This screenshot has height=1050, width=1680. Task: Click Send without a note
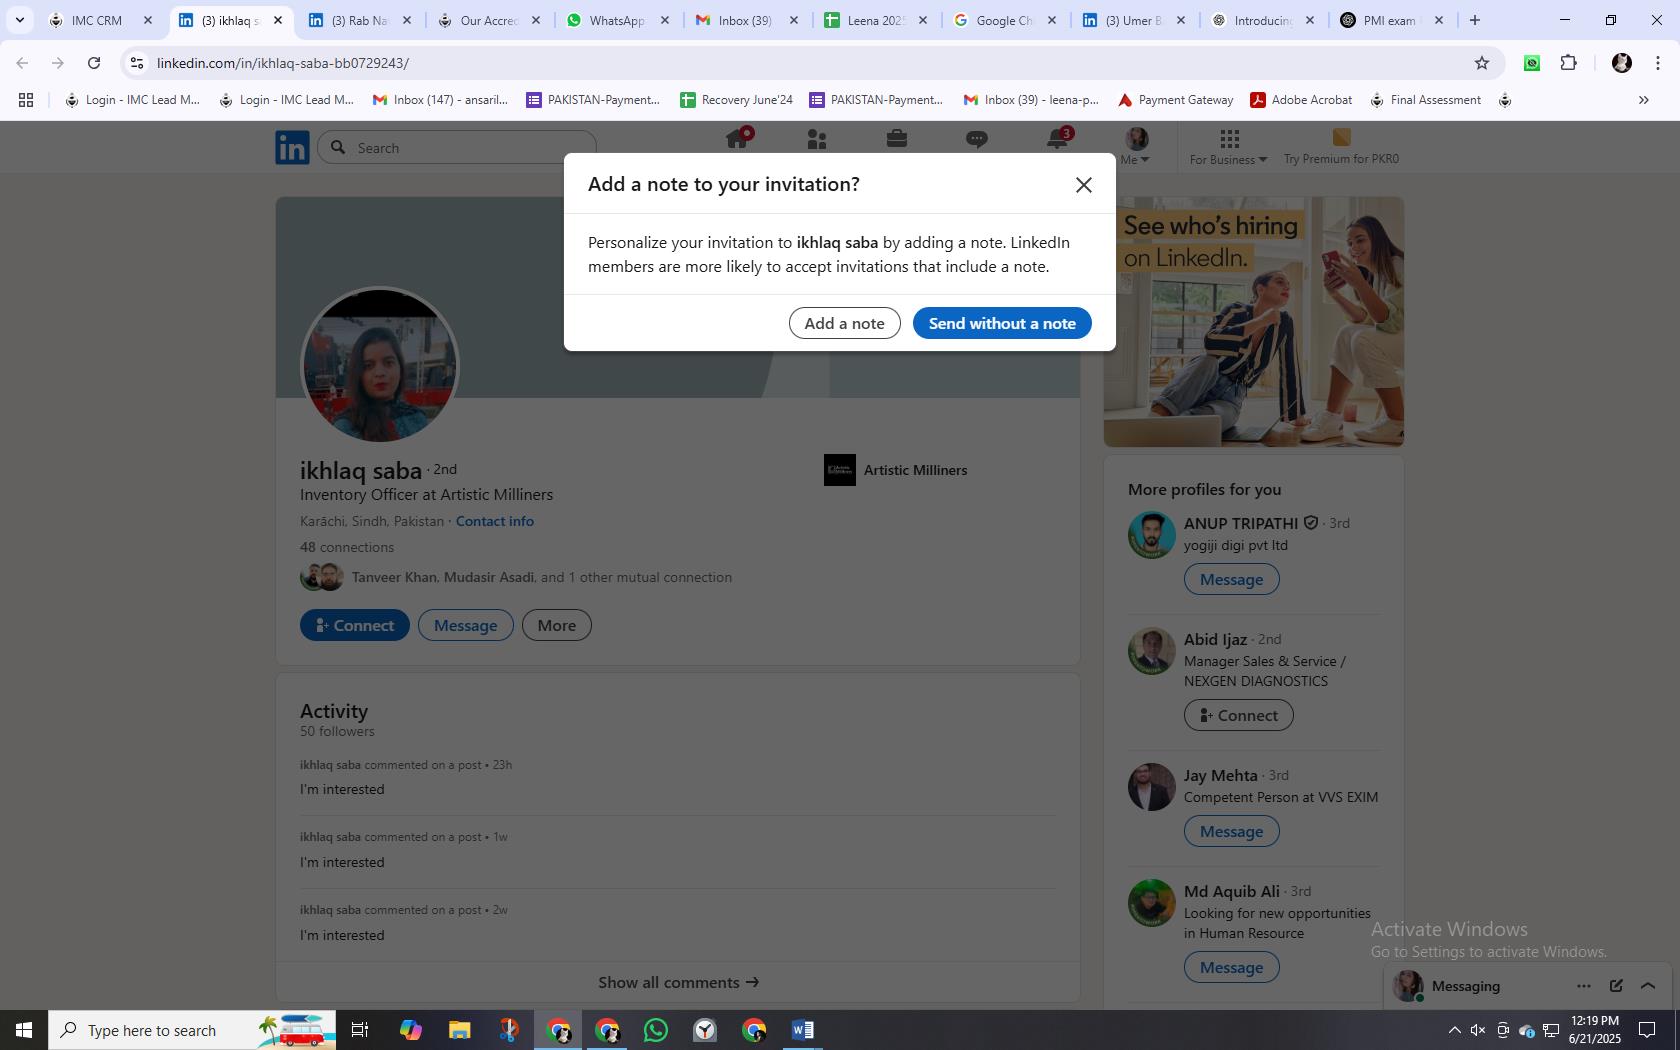click(1002, 323)
